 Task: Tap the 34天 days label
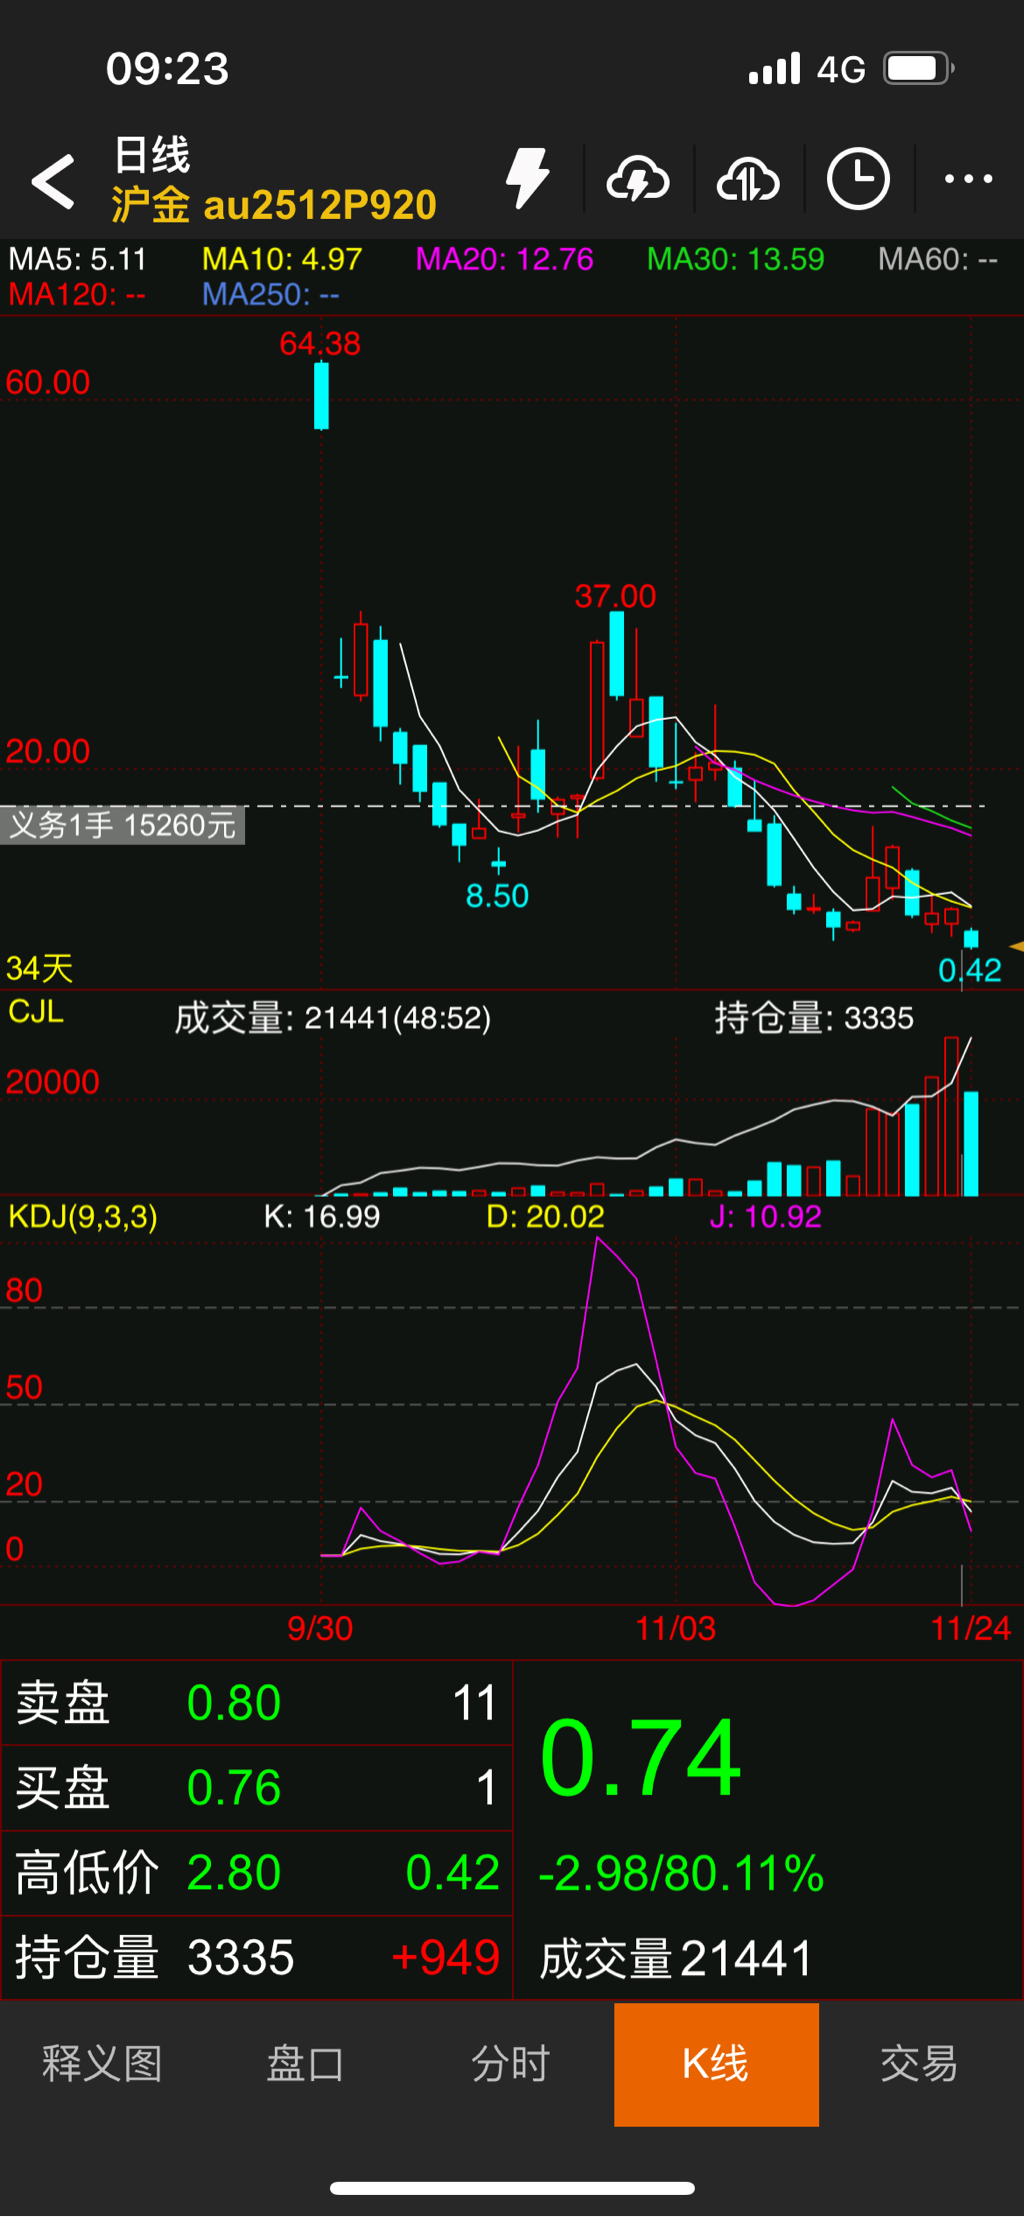40,968
